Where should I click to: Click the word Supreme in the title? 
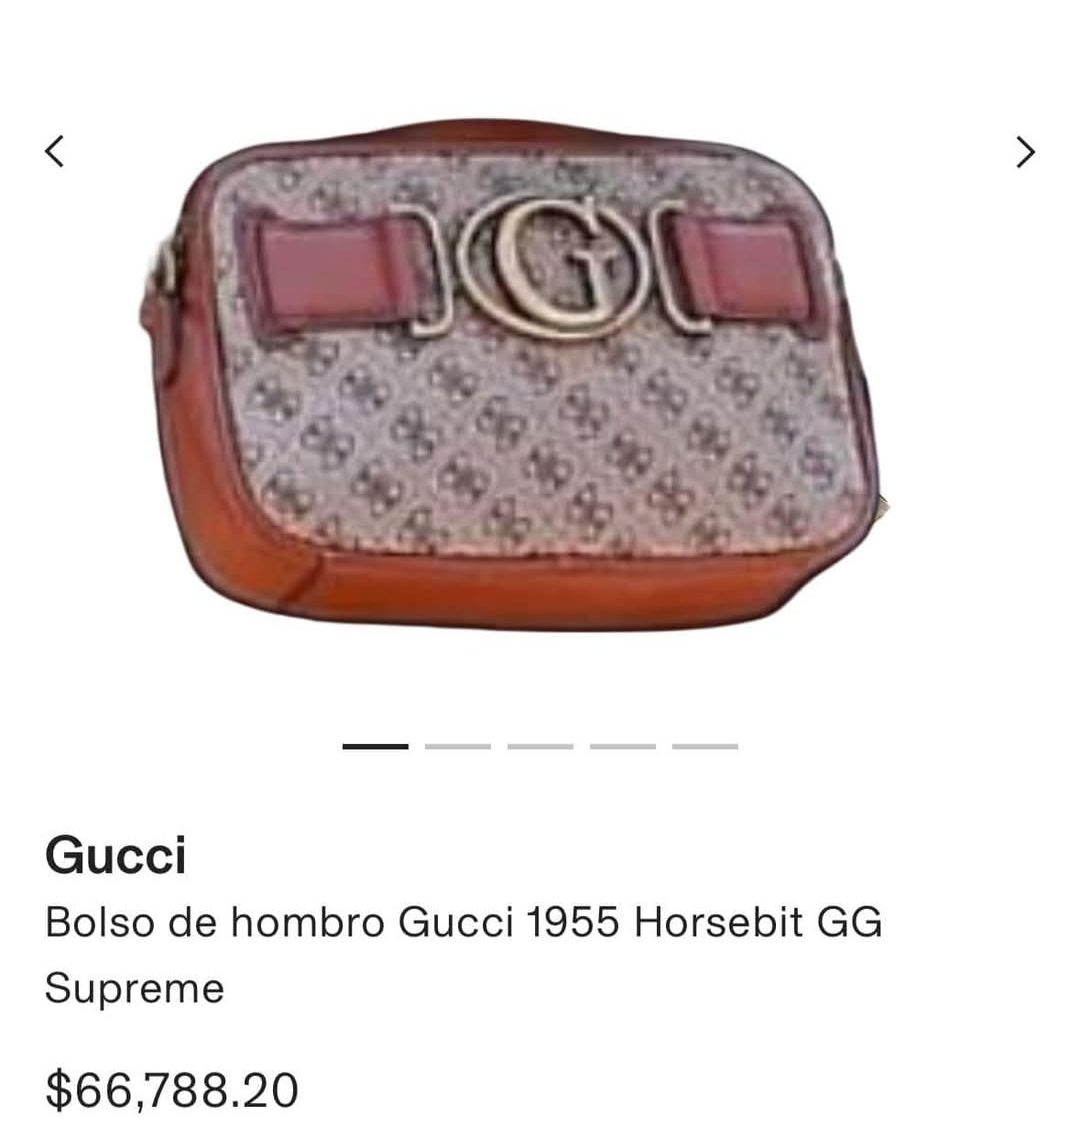pos(135,990)
